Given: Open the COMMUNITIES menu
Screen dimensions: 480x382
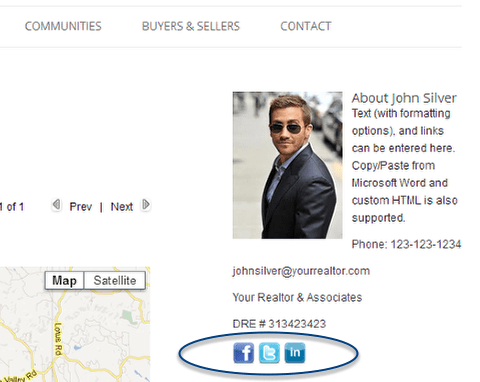Looking at the screenshot, I should coord(63,26).
